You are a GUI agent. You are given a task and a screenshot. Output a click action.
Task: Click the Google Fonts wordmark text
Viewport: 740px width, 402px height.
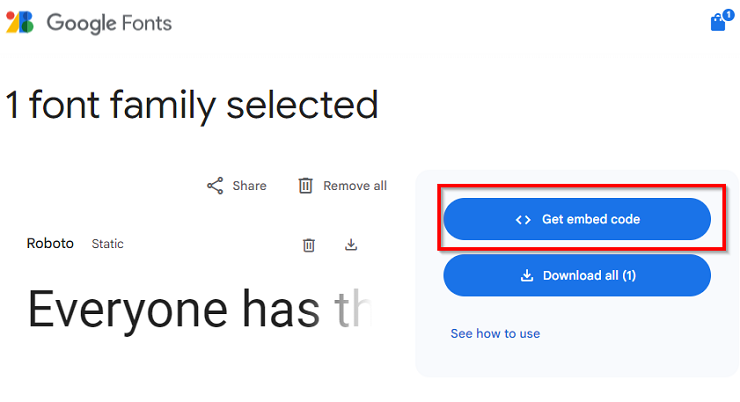[x=109, y=23]
